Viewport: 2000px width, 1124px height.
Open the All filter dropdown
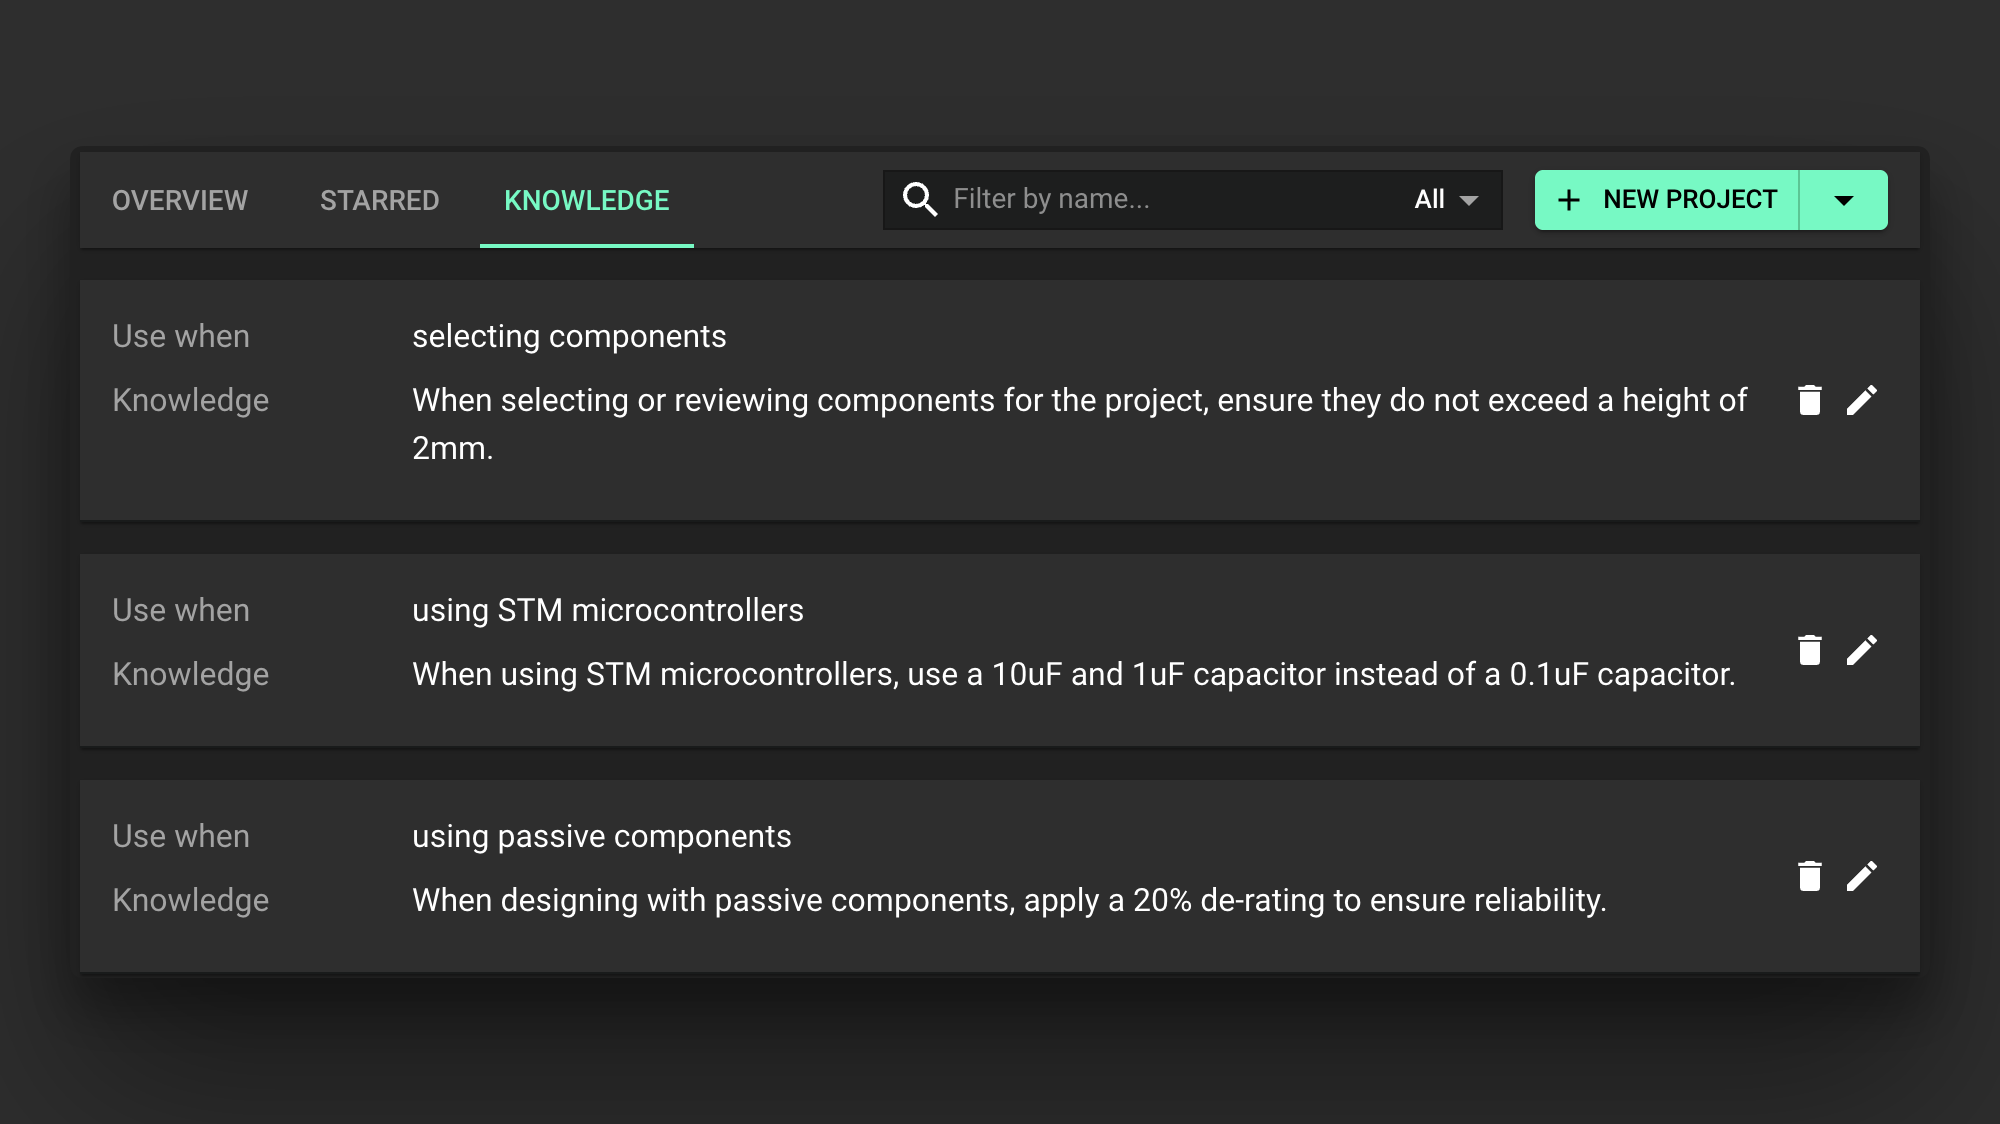coord(1446,199)
